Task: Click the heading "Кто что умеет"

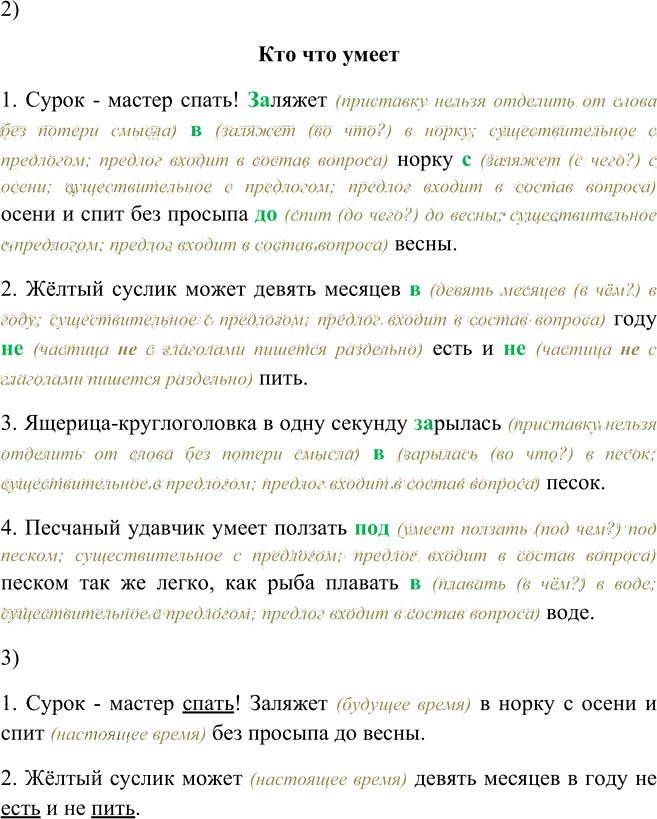Action: 328,54
